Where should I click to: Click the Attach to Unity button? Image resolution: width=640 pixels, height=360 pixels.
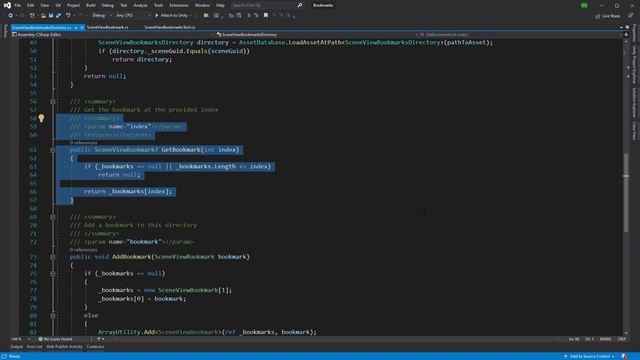(x=171, y=16)
